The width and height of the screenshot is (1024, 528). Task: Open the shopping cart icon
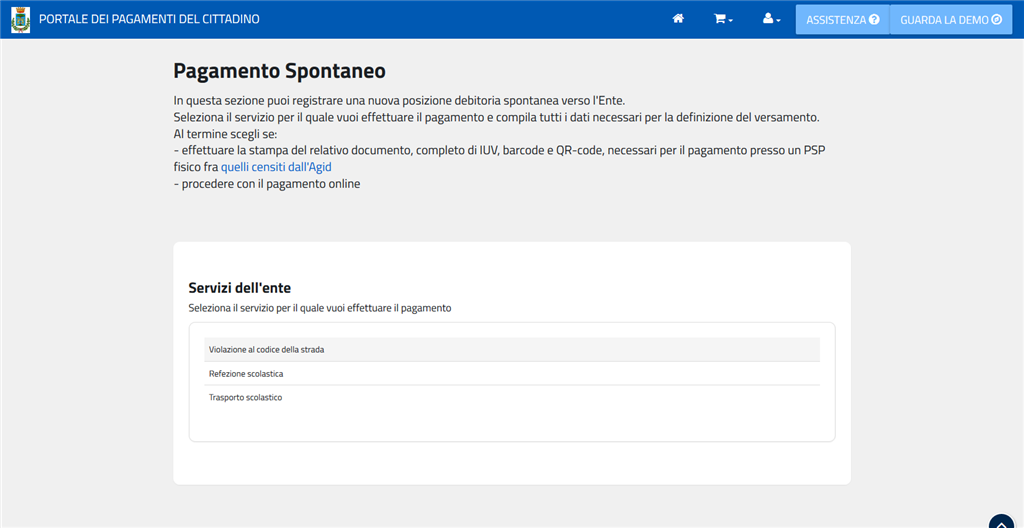click(719, 19)
